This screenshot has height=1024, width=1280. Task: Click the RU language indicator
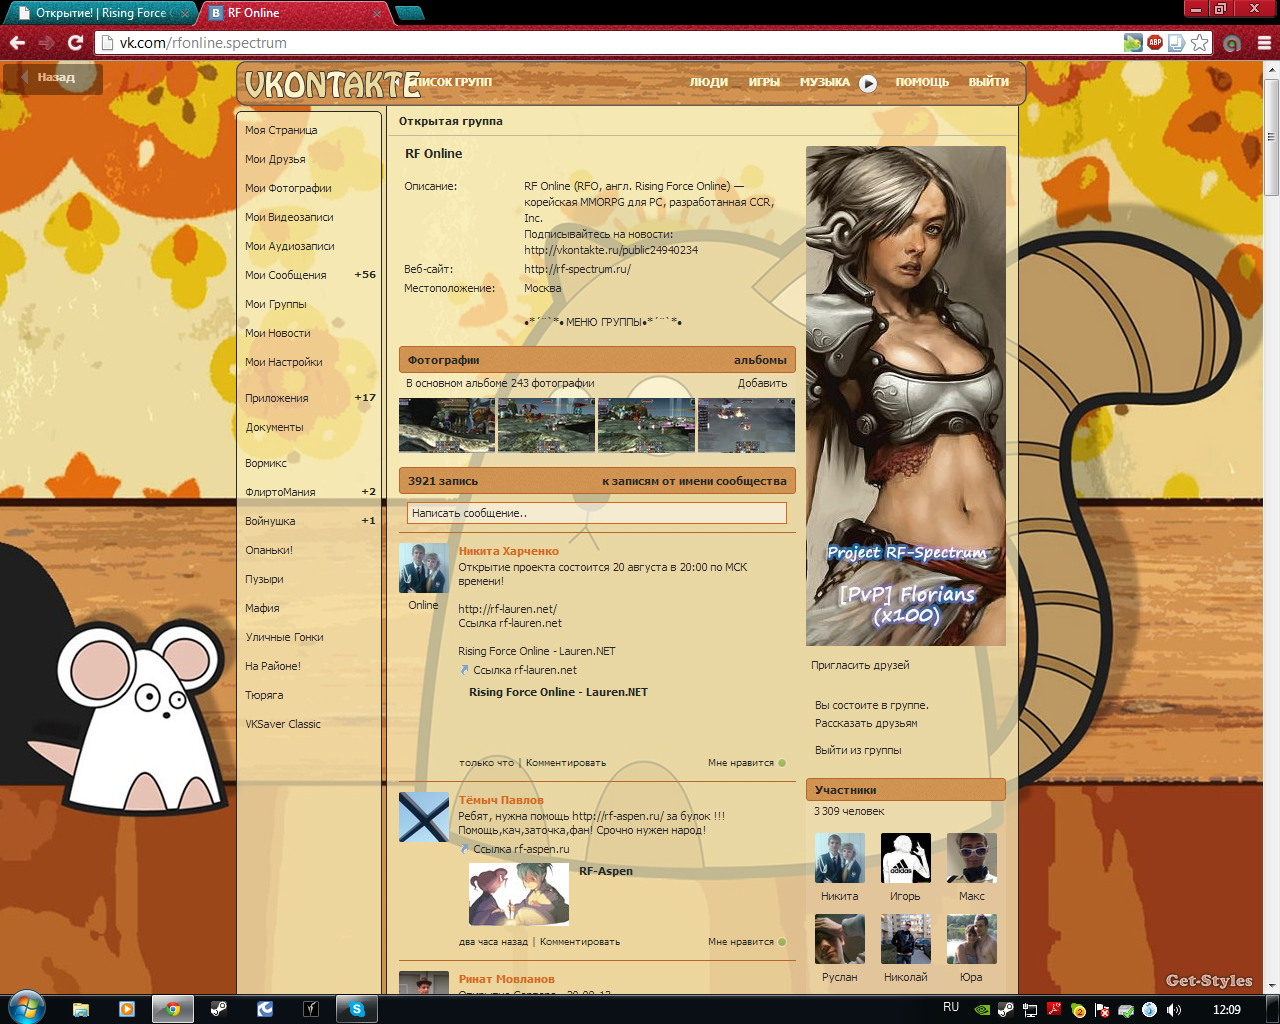pos(951,1008)
